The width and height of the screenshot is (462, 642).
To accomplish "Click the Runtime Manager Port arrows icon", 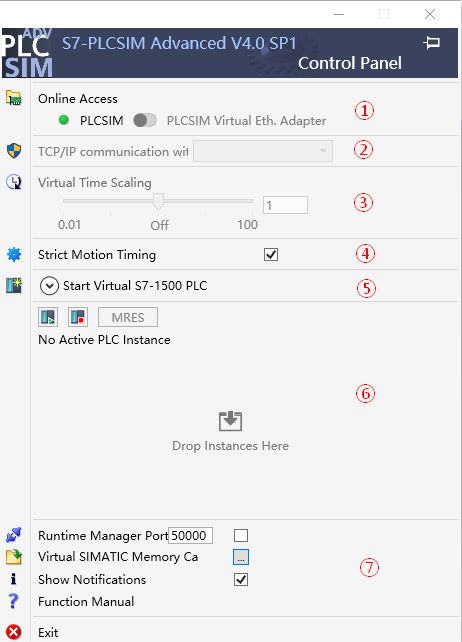I will 14,535.
